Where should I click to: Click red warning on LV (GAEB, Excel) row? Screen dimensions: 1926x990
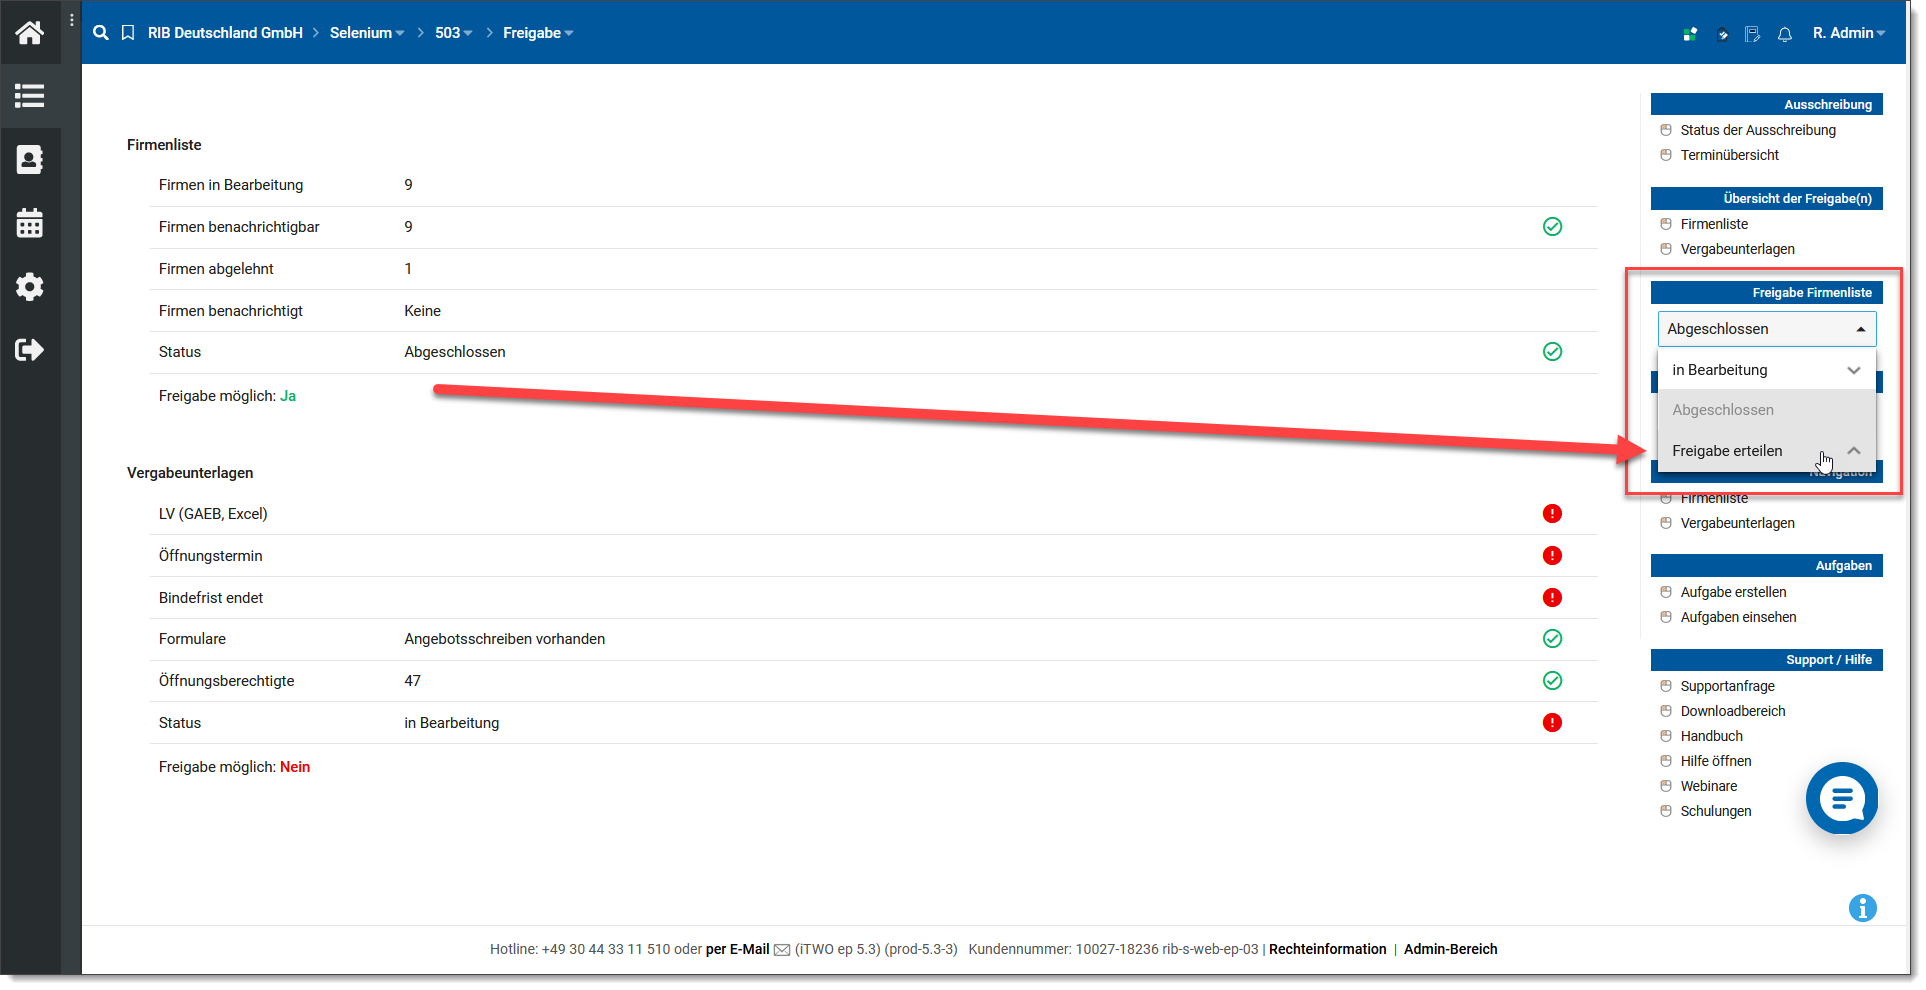(1552, 514)
